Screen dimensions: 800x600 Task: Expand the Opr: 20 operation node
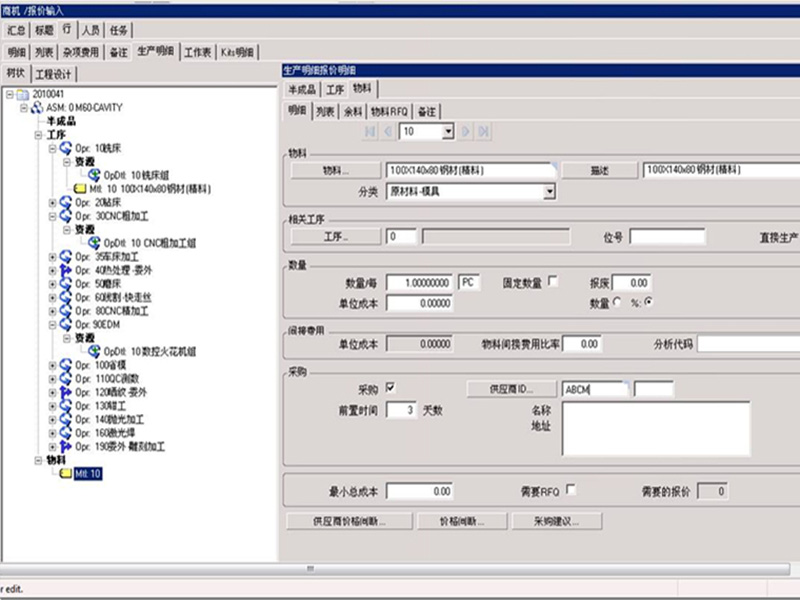[x=53, y=203]
